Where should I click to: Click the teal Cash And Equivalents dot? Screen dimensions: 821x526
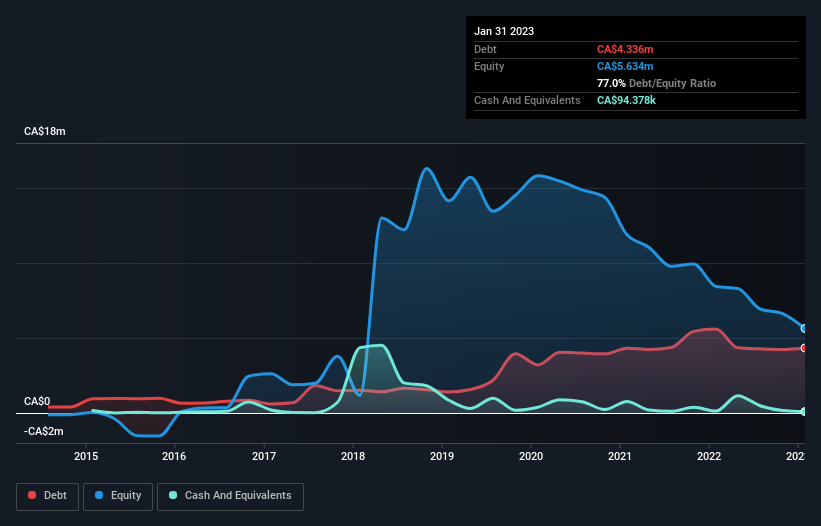coord(173,495)
